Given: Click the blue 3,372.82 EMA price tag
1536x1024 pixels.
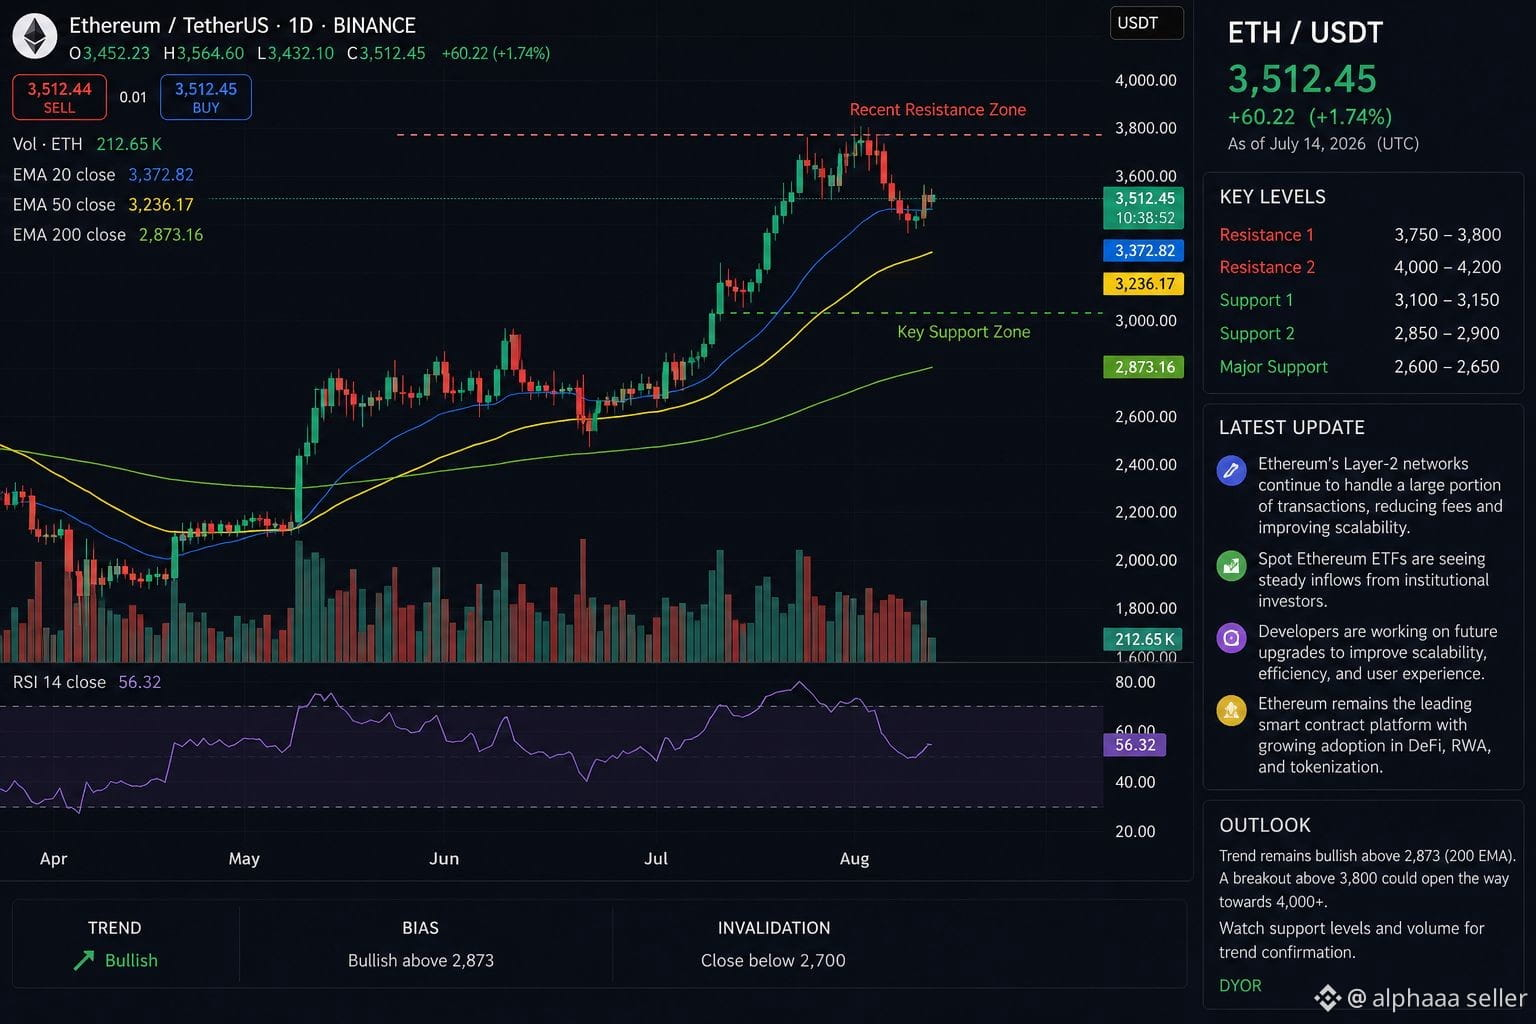Looking at the screenshot, I should pos(1144,251).
